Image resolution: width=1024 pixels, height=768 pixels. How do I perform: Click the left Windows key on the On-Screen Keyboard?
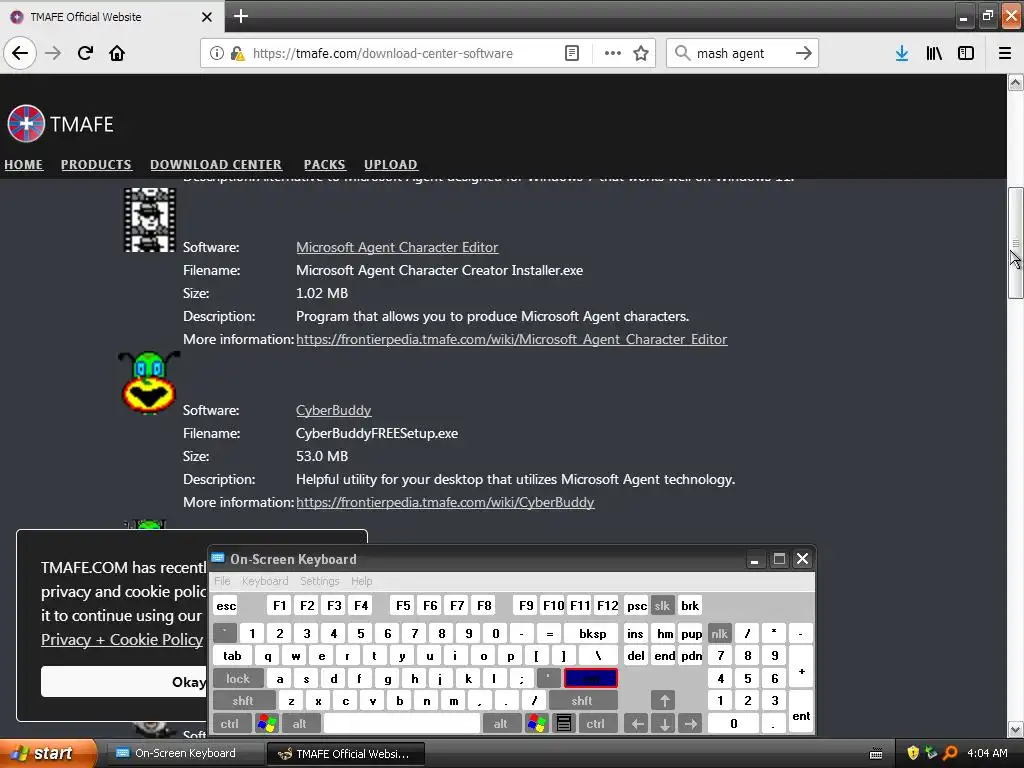[x=266, y=724]
